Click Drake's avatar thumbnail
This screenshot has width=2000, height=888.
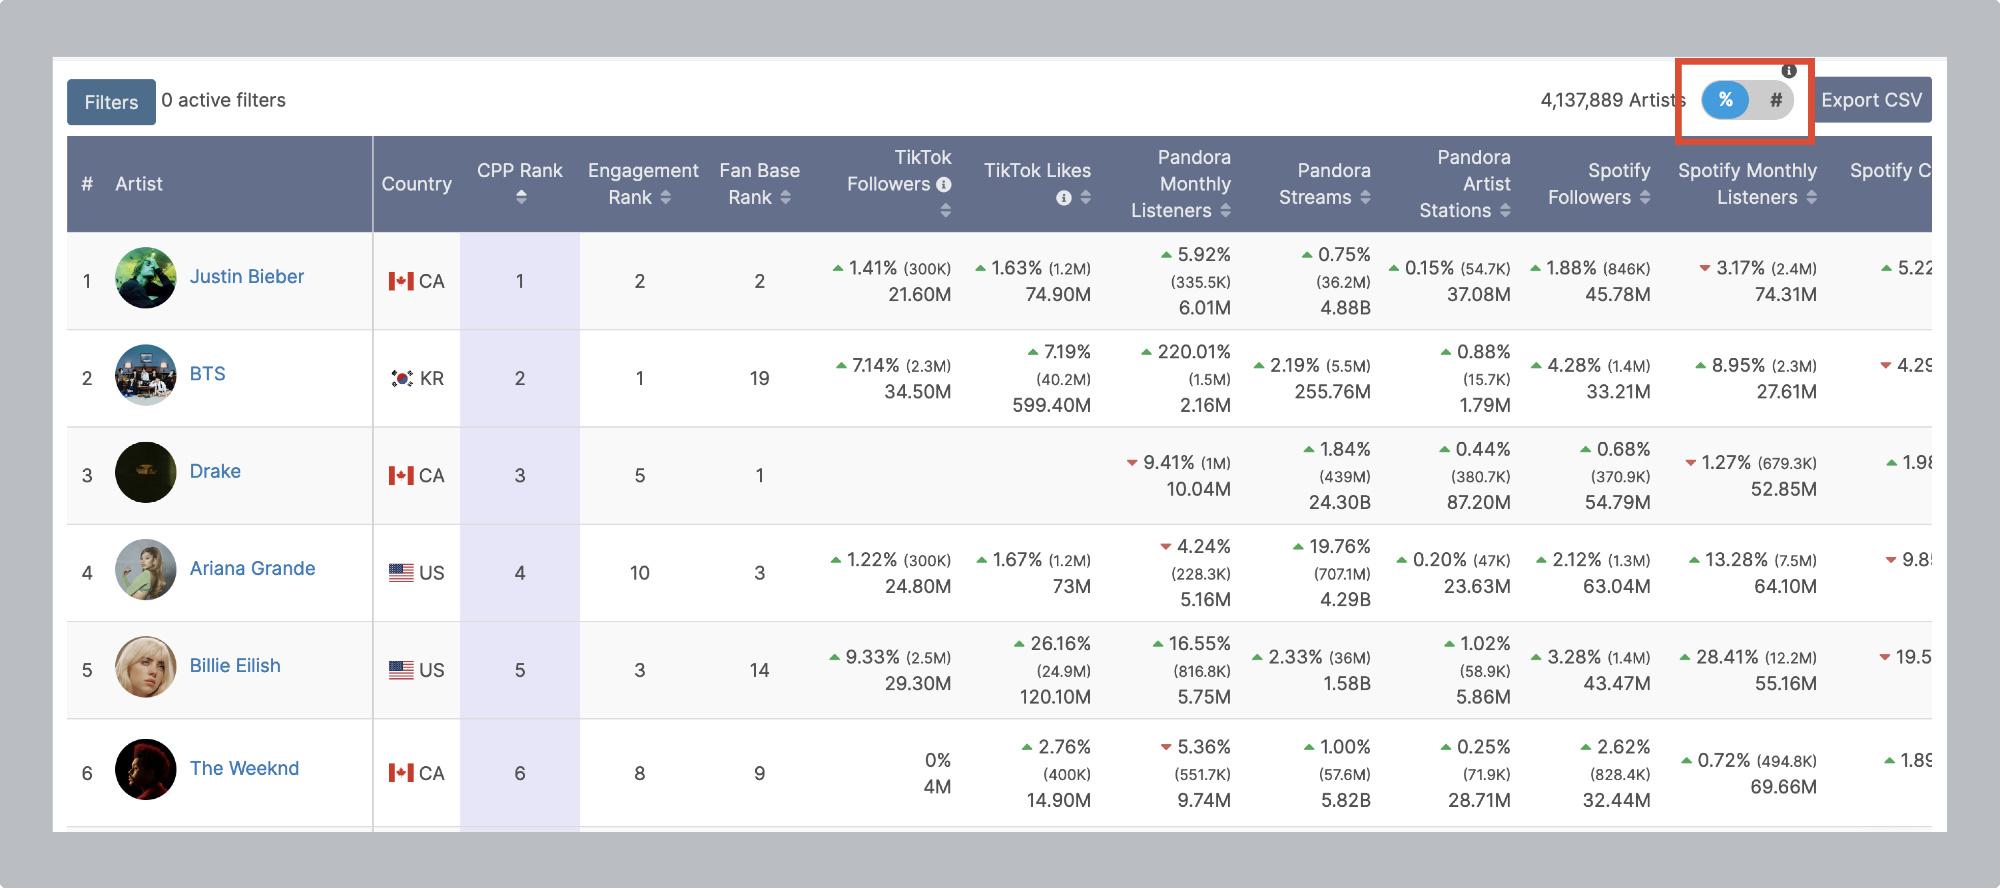click(x=146, y=472)
